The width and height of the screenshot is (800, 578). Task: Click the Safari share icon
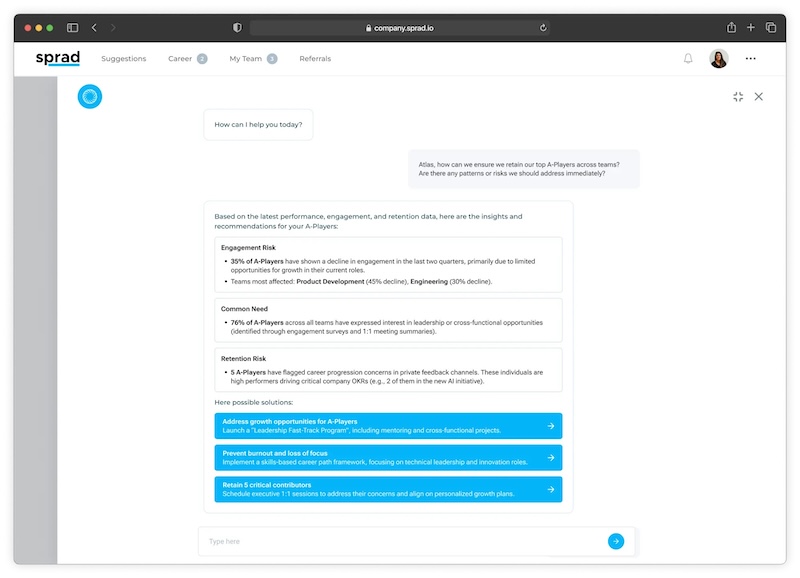731,28
